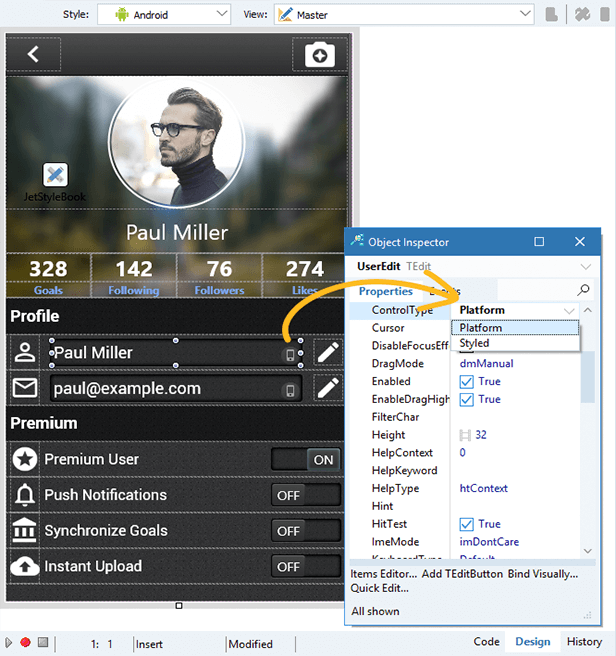Click the Items Editor... link
Screen dimensions: 616x656
click(x=383, y=574)
